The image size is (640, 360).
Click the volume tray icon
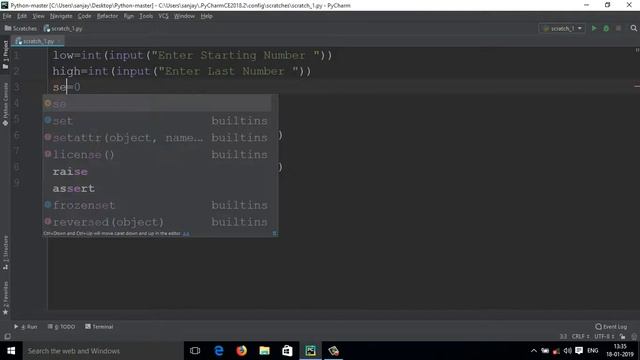tap(567, 351)
